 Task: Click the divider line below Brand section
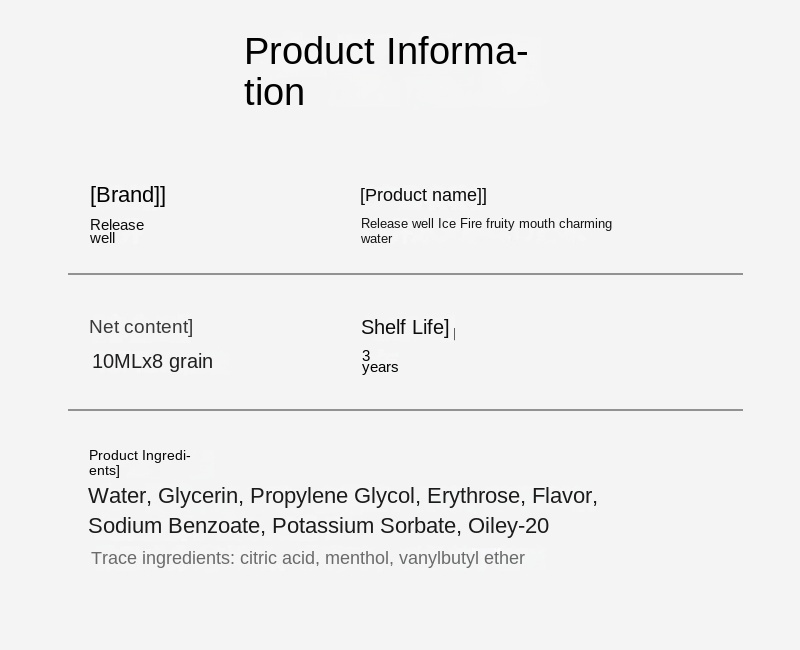405,274
